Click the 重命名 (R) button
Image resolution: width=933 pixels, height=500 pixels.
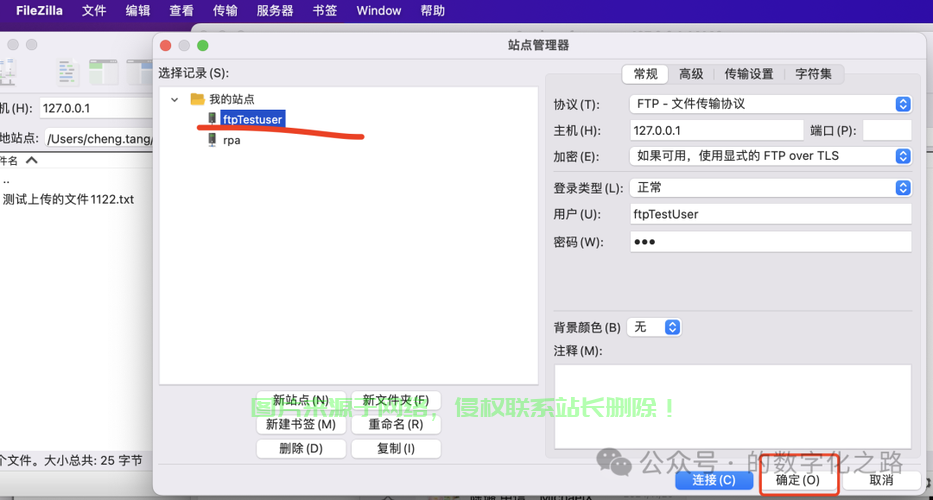(396, 424)
